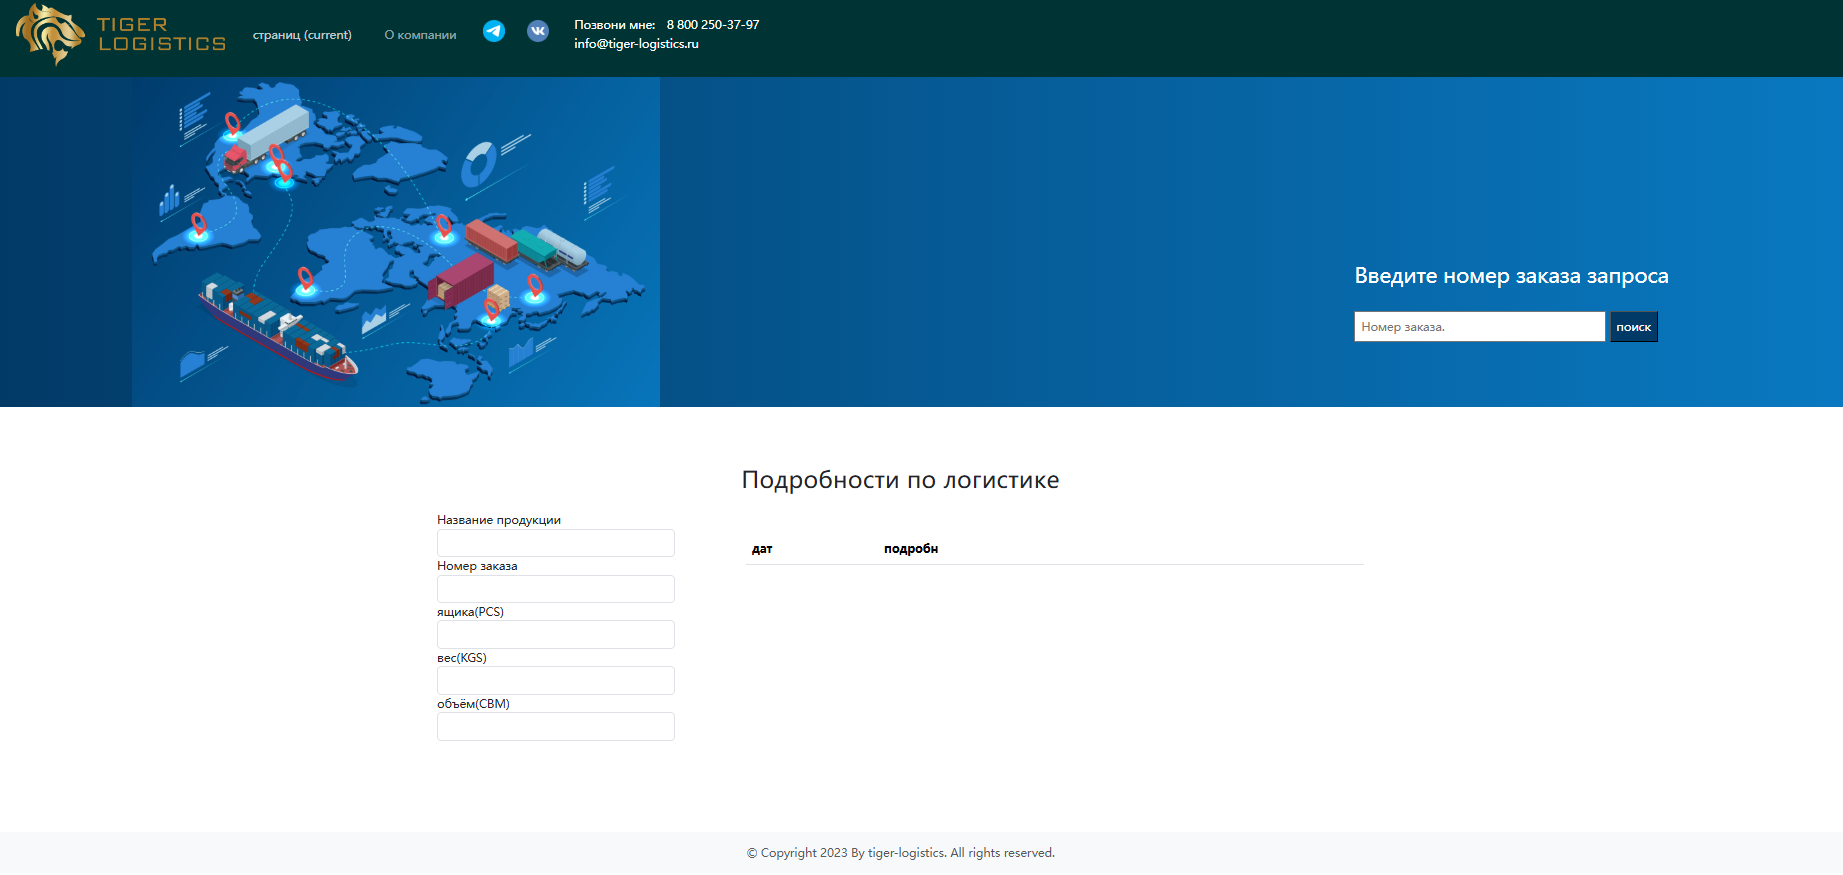This screenshot has width=1843, height=875.
Task: Click the поиск search button
Action: (1633, 327)
